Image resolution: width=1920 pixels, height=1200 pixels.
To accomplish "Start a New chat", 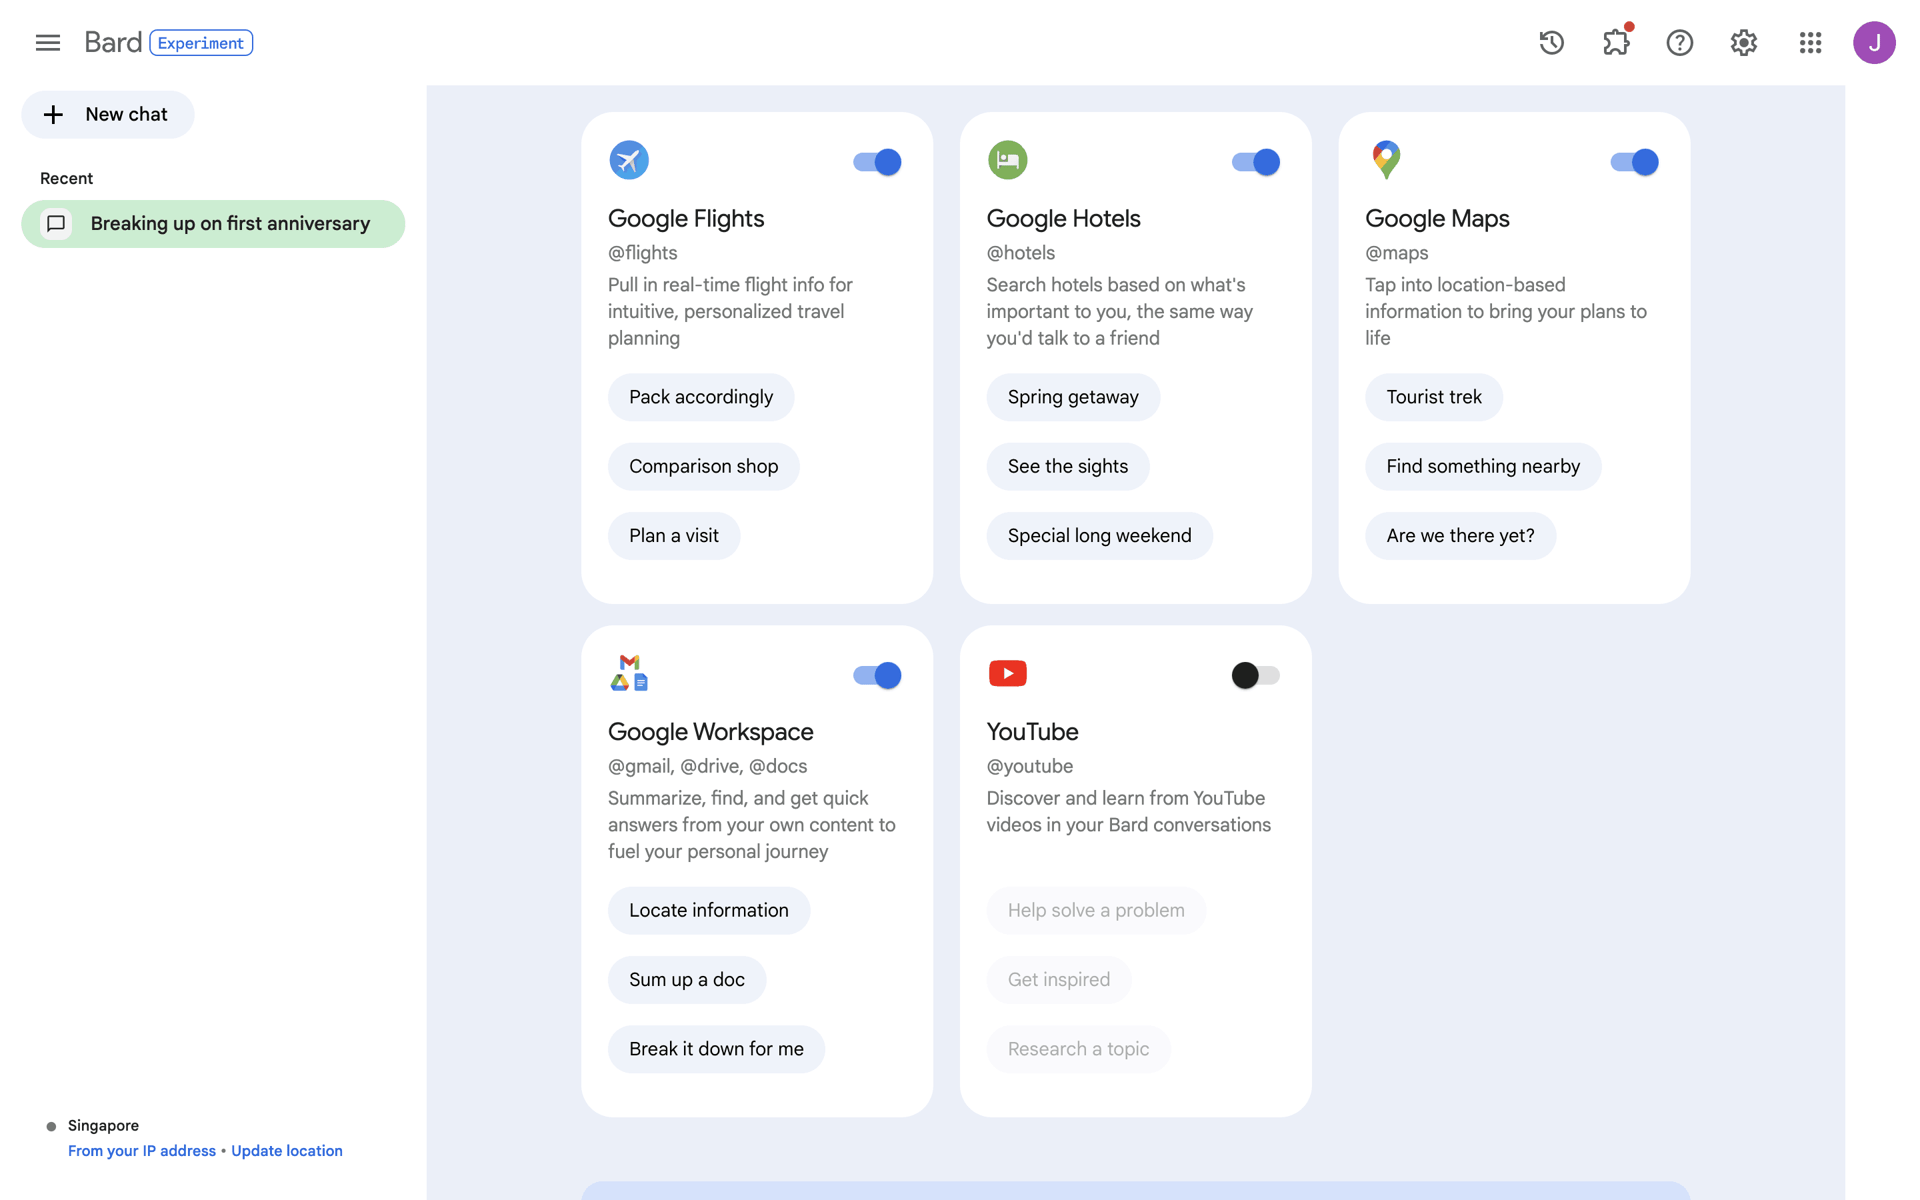I will tap(107, 115).
